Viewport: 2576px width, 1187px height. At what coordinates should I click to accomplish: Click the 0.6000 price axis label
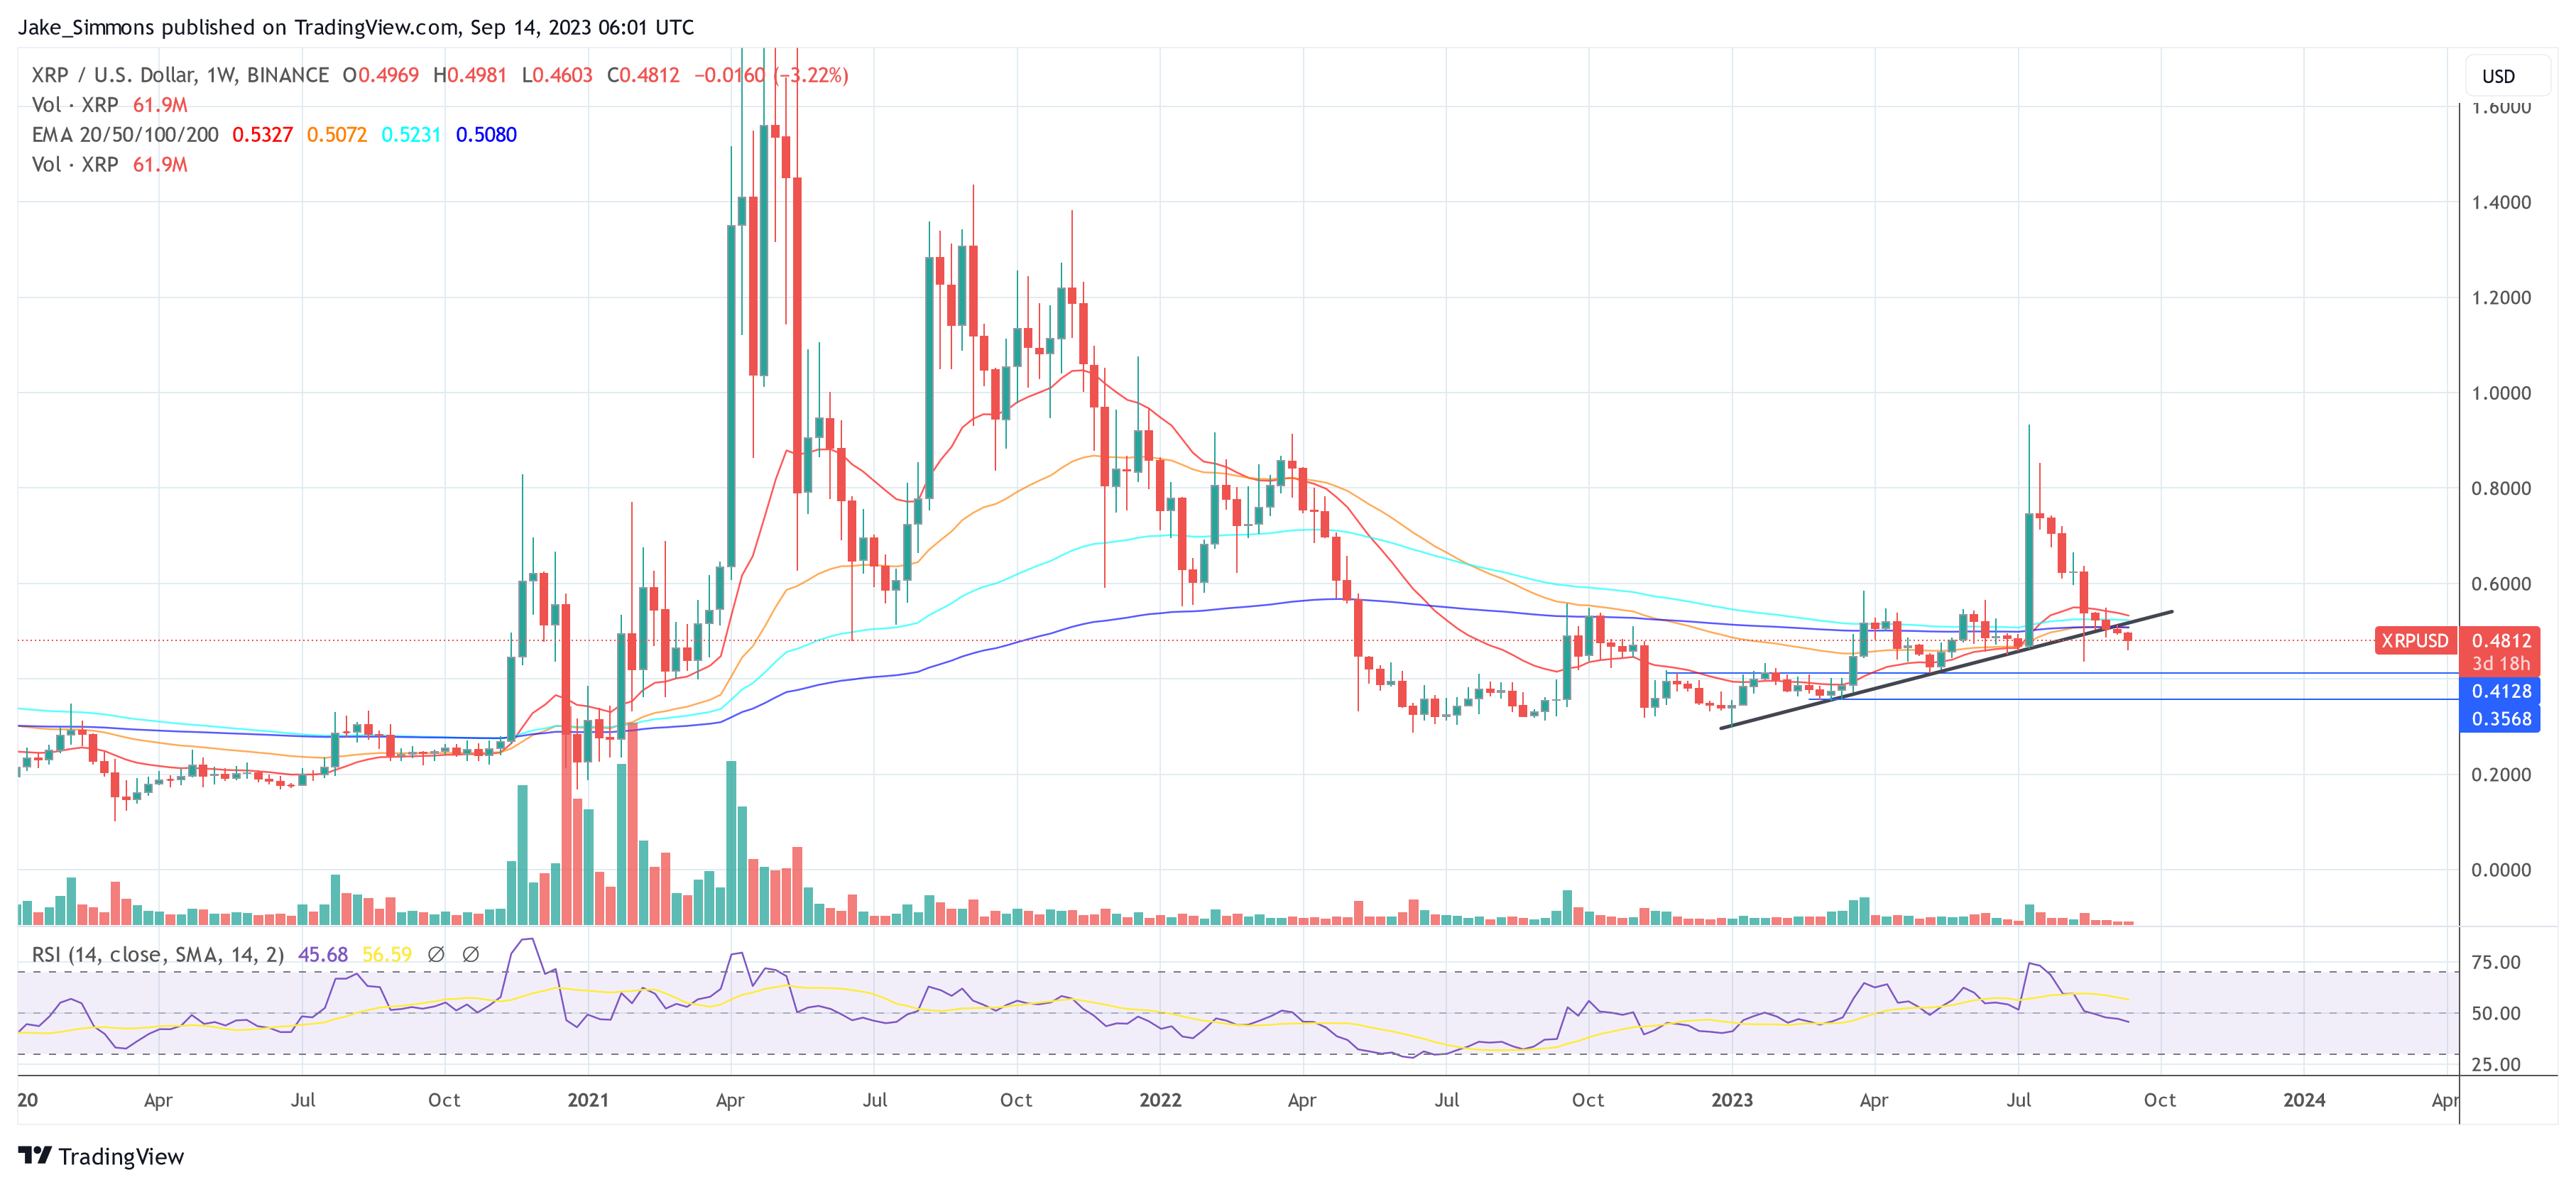coord(2501,584)
